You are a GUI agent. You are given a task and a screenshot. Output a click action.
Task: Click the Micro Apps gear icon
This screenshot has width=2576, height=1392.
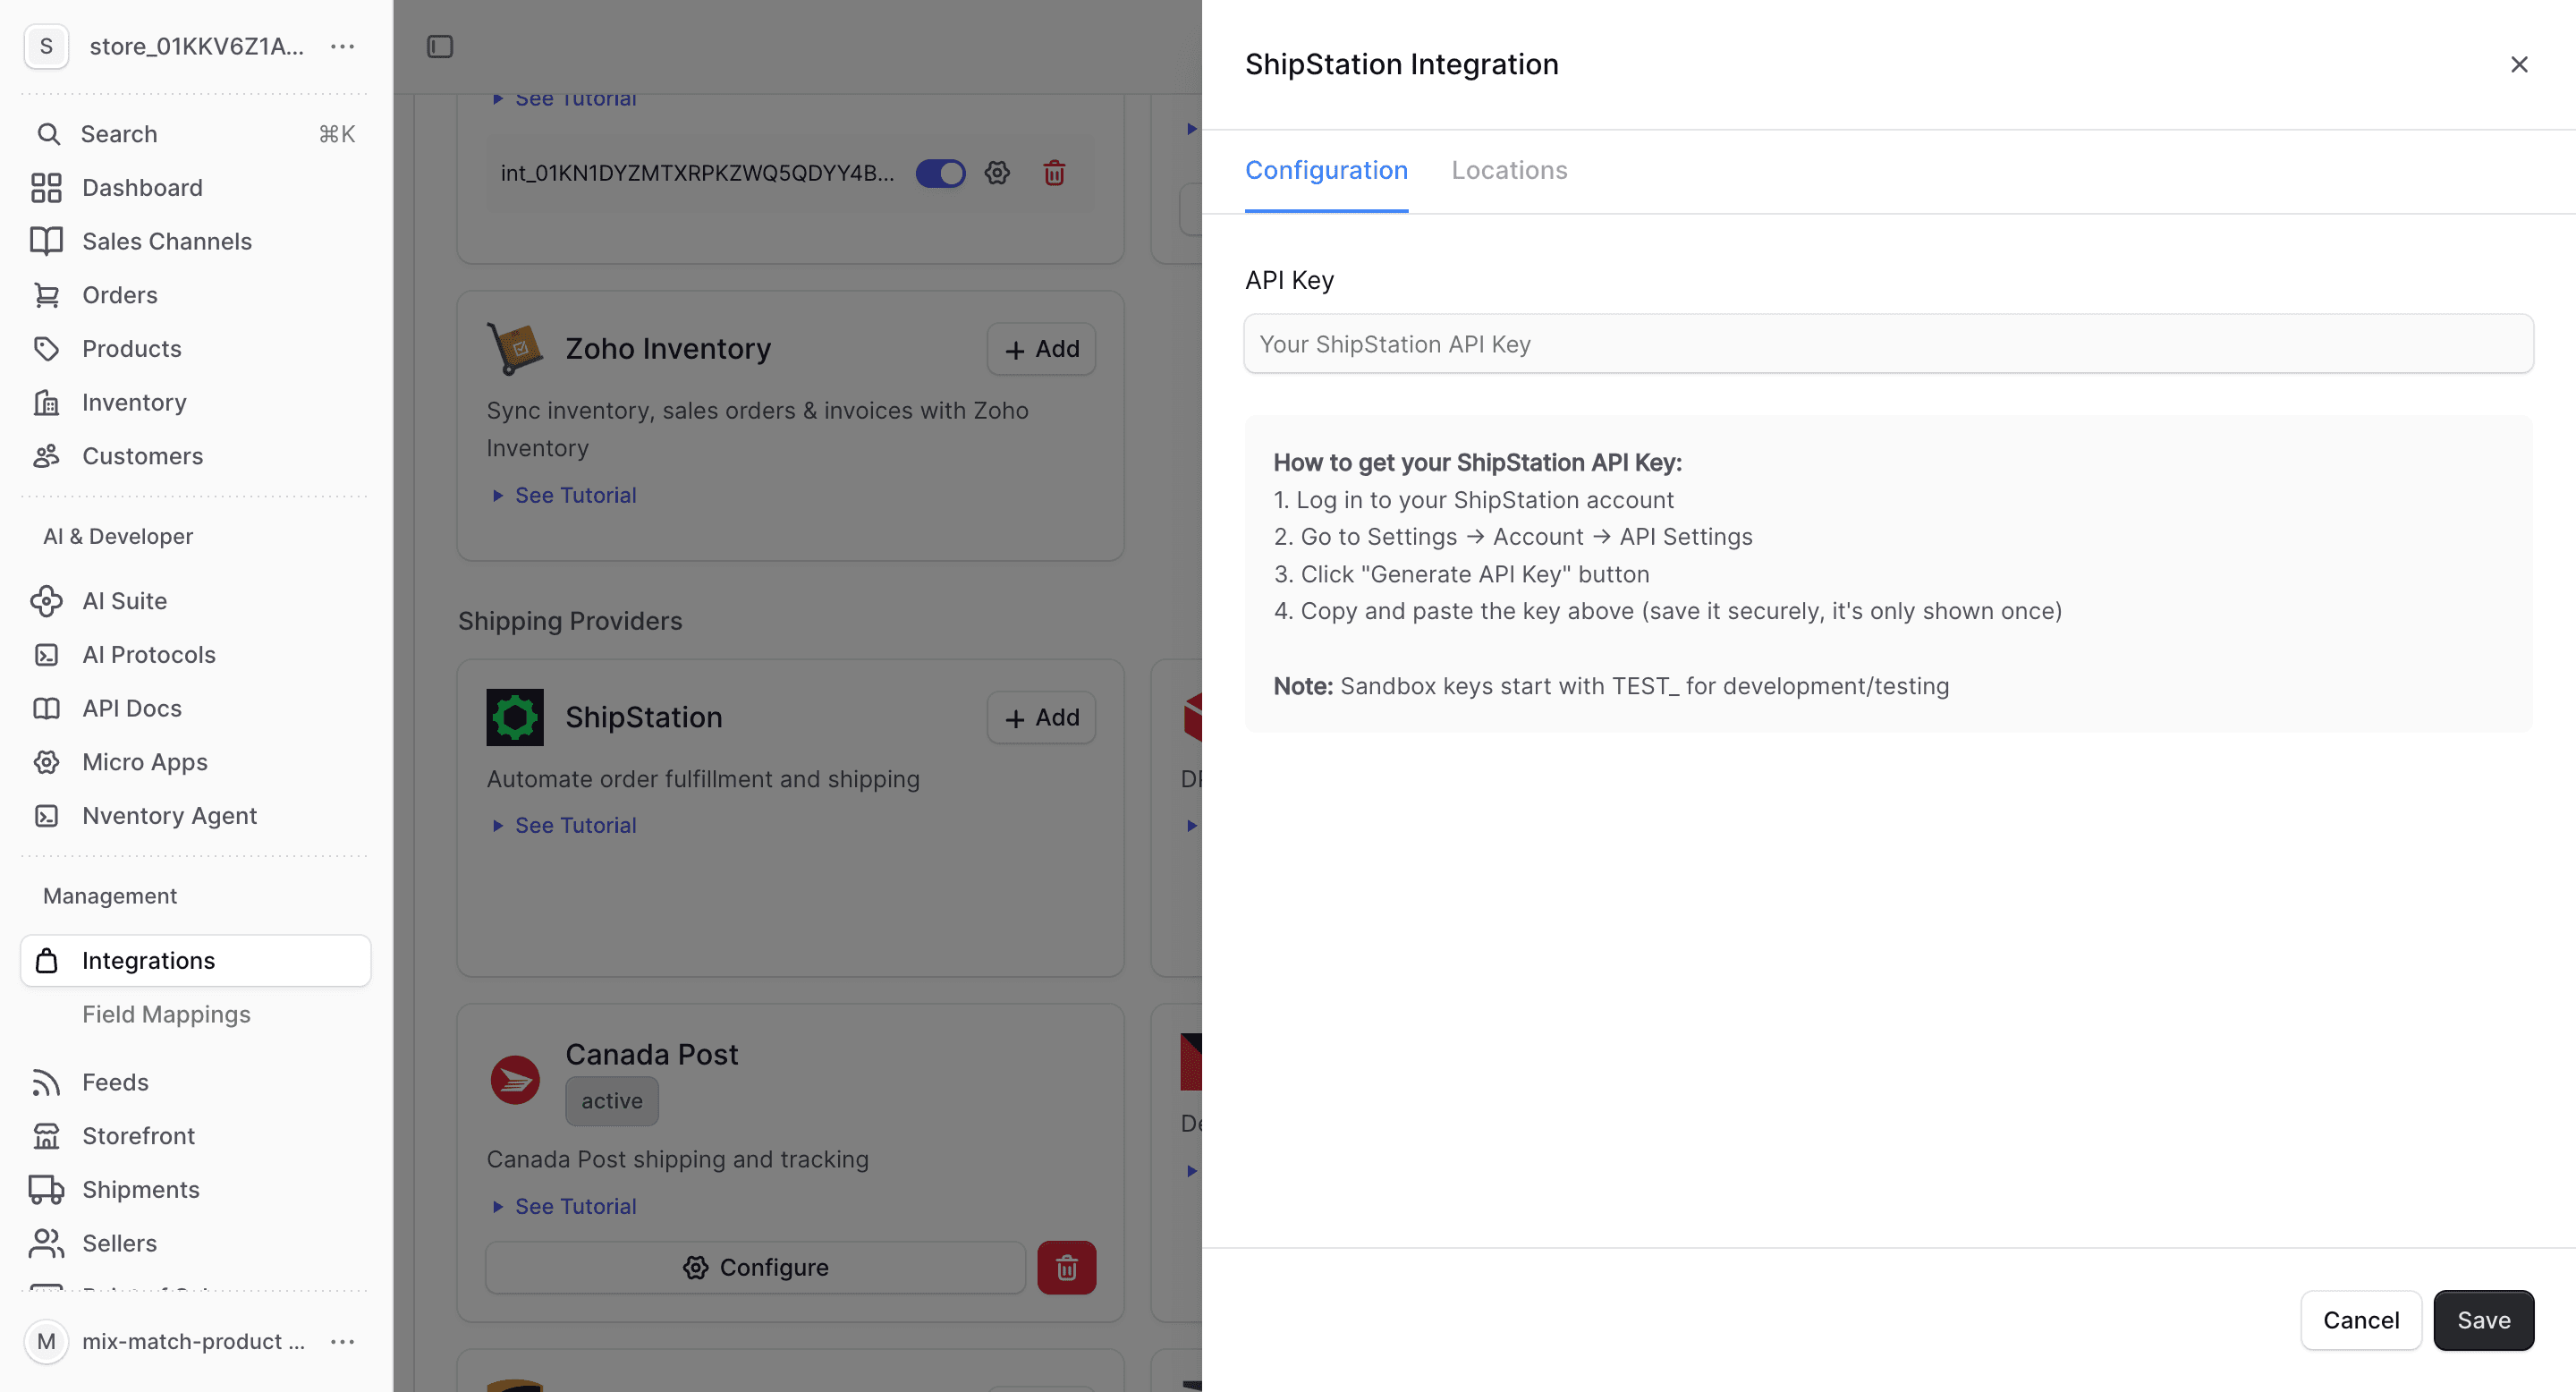click(x=47, y=762)
